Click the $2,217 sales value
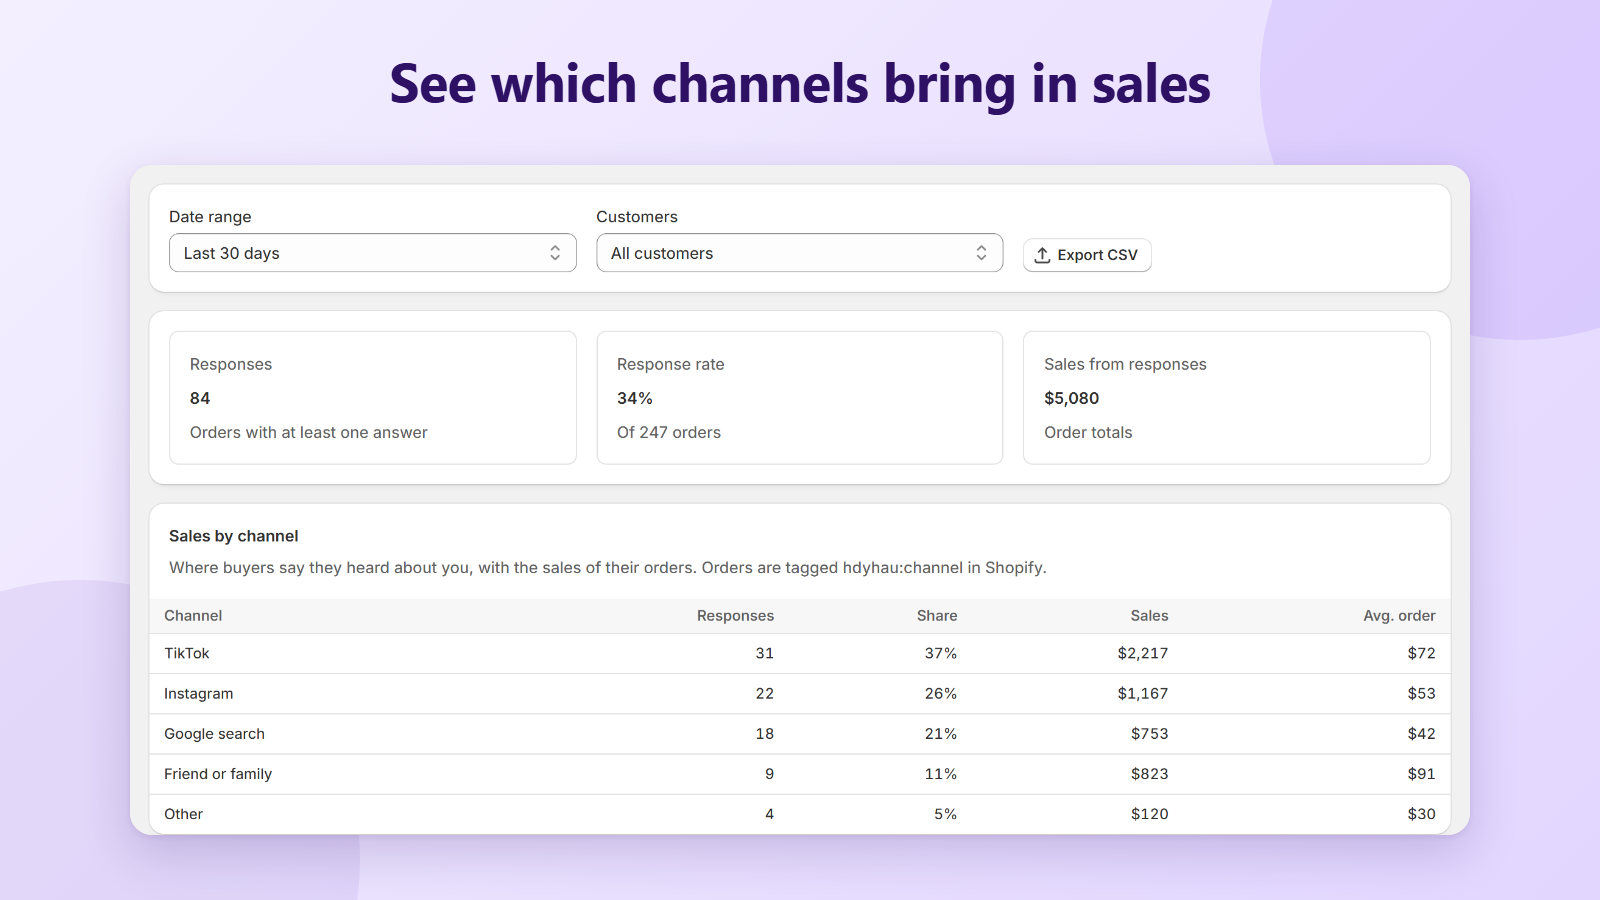The image size is (1600, 900). (1143, 653)
